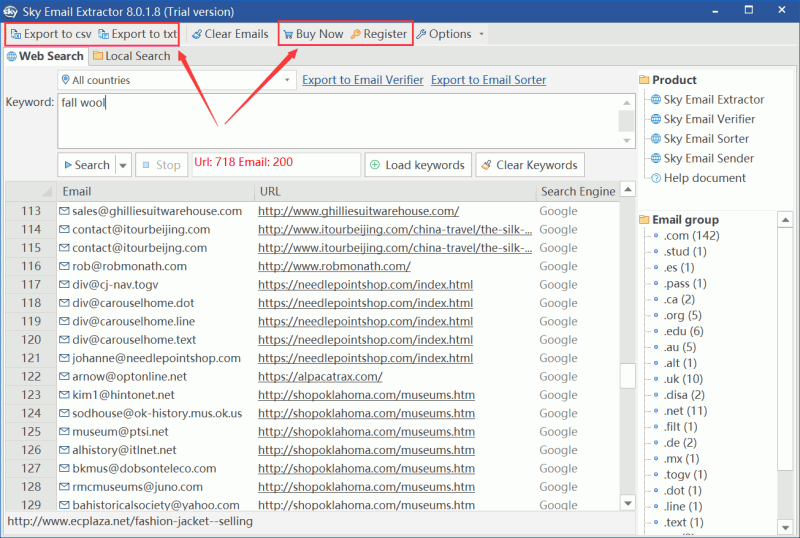Select the .com (142) email group
800x538 pixels.
(x=691, y=236)
